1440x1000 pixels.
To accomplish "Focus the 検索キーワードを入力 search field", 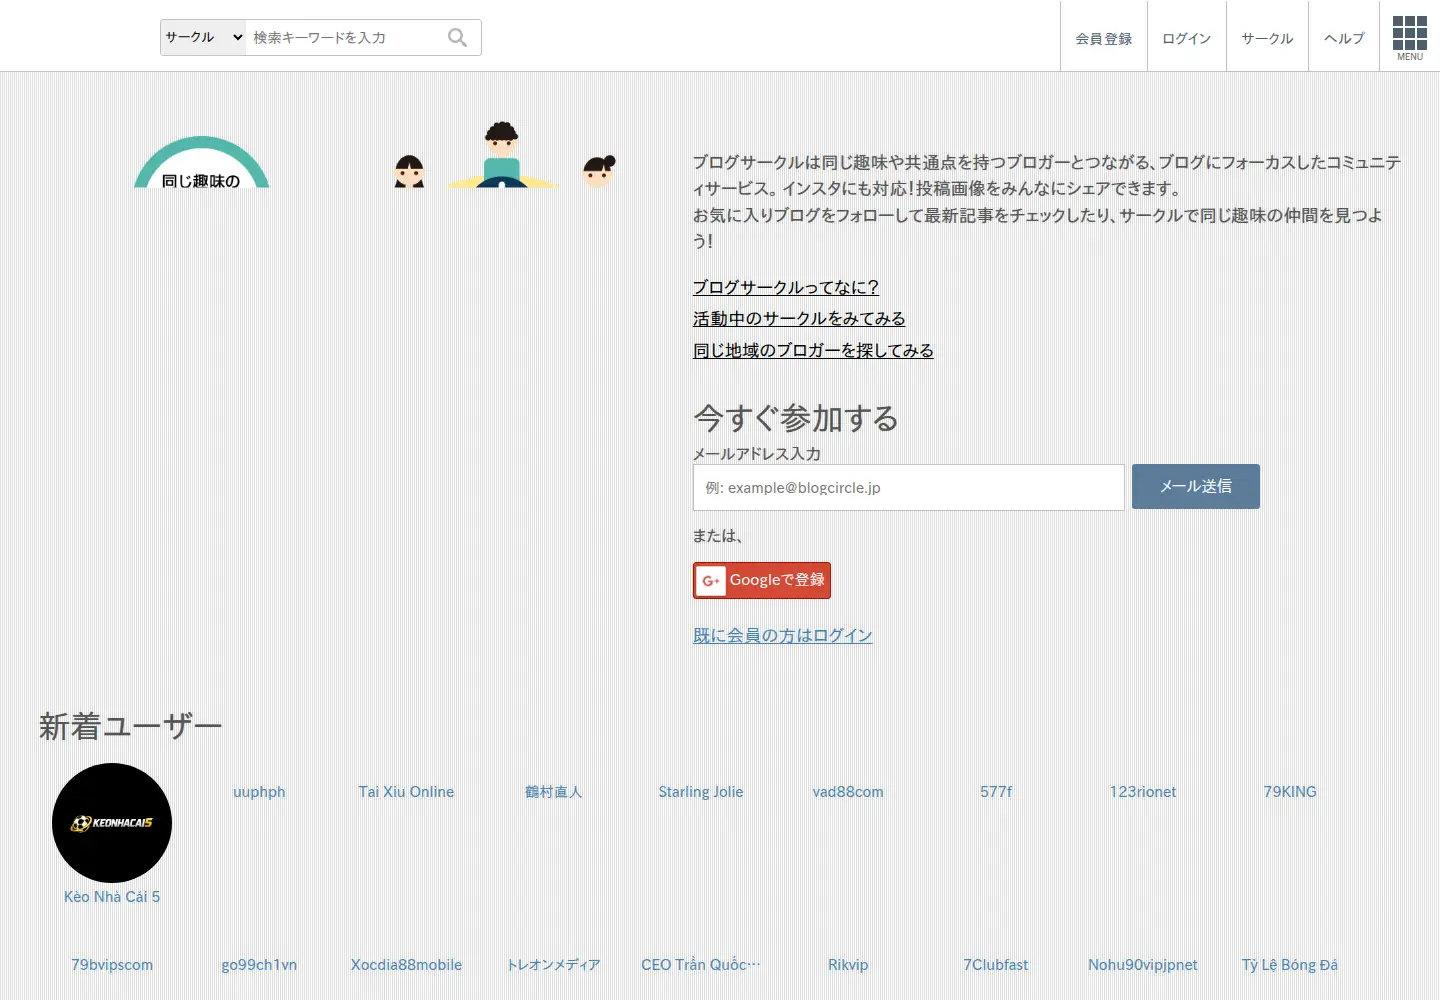I will point(343,38).
